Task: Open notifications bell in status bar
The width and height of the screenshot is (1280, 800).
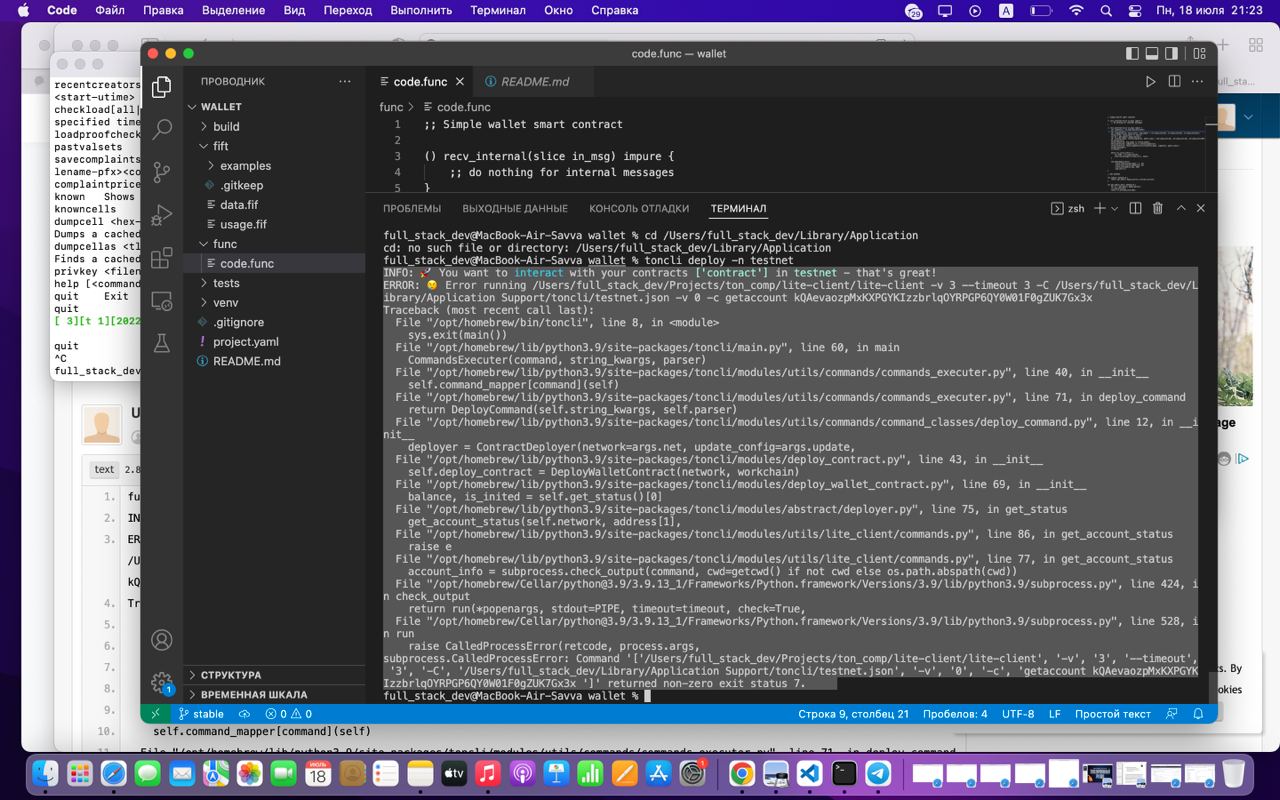Action: pos(1198,714)
